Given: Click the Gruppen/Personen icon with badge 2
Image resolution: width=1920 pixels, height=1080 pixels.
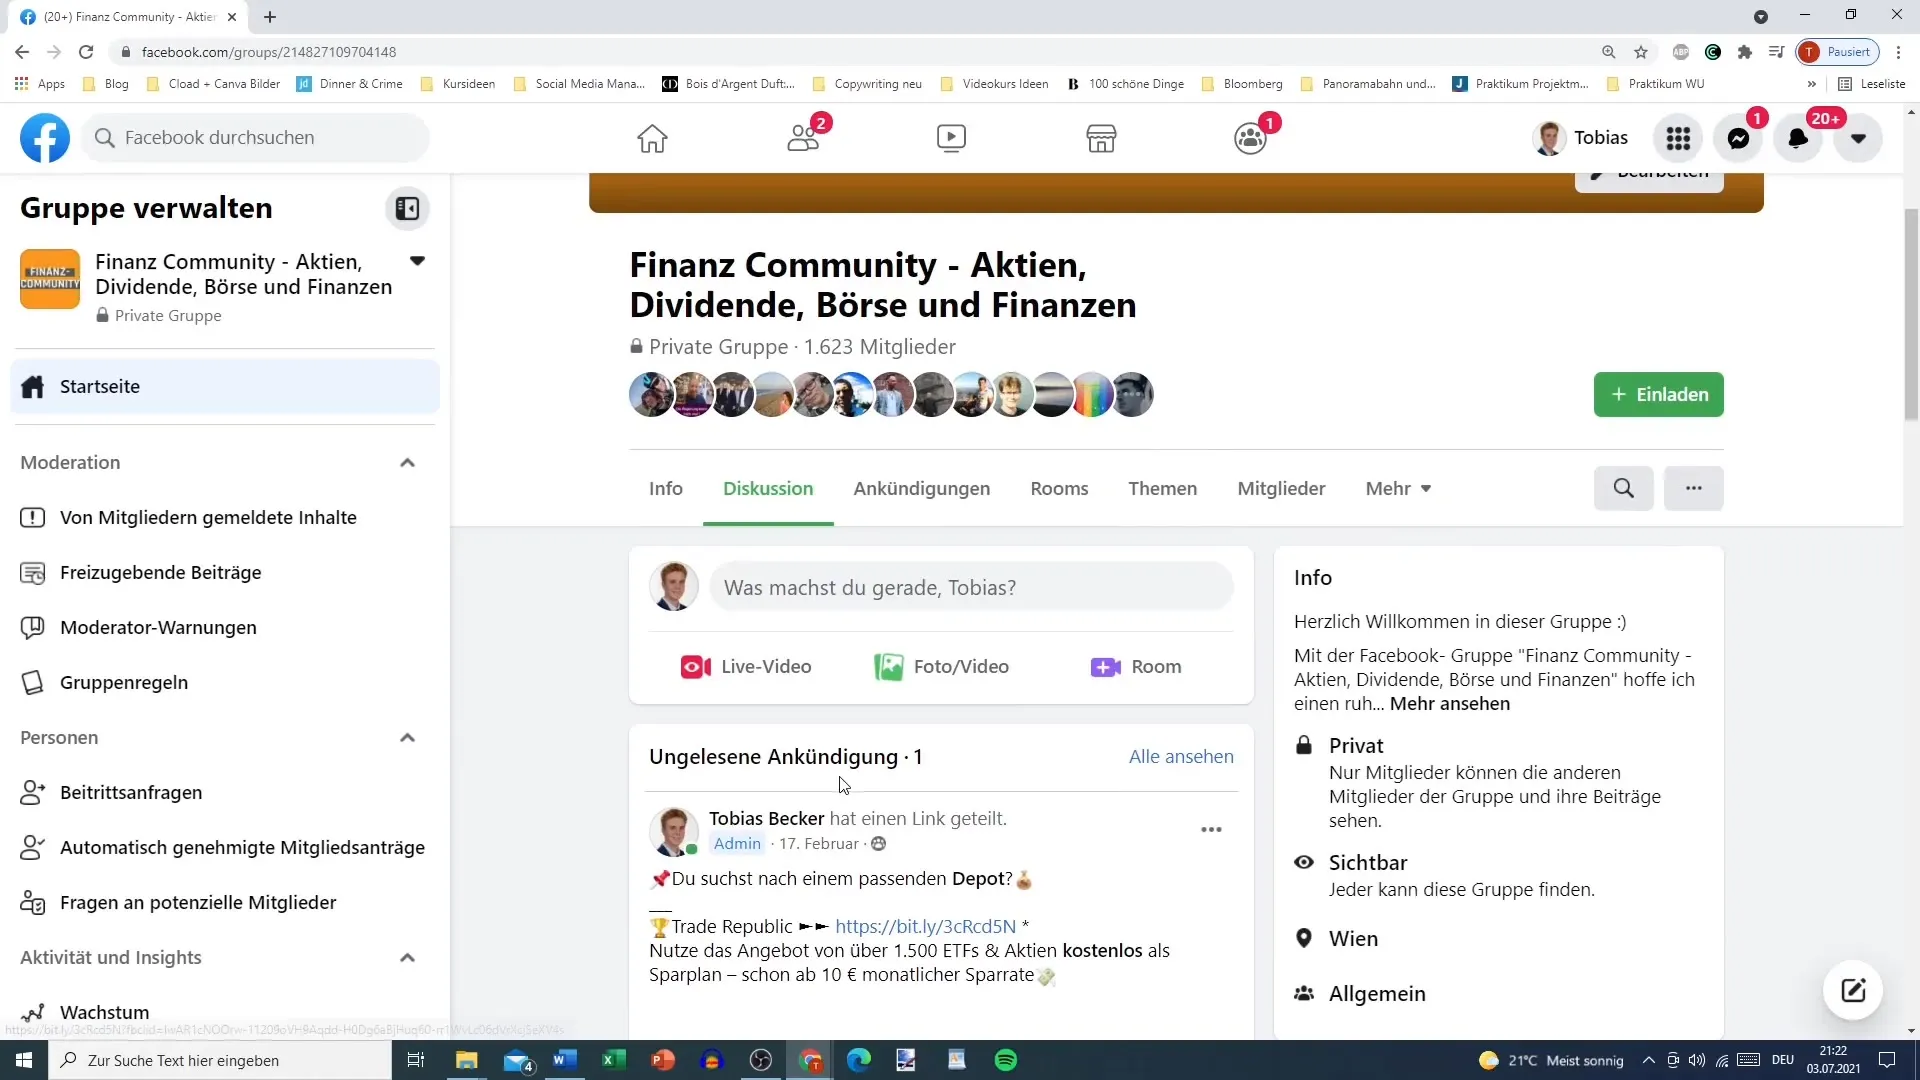Looking at the screenshot, I should coord(808,136).
